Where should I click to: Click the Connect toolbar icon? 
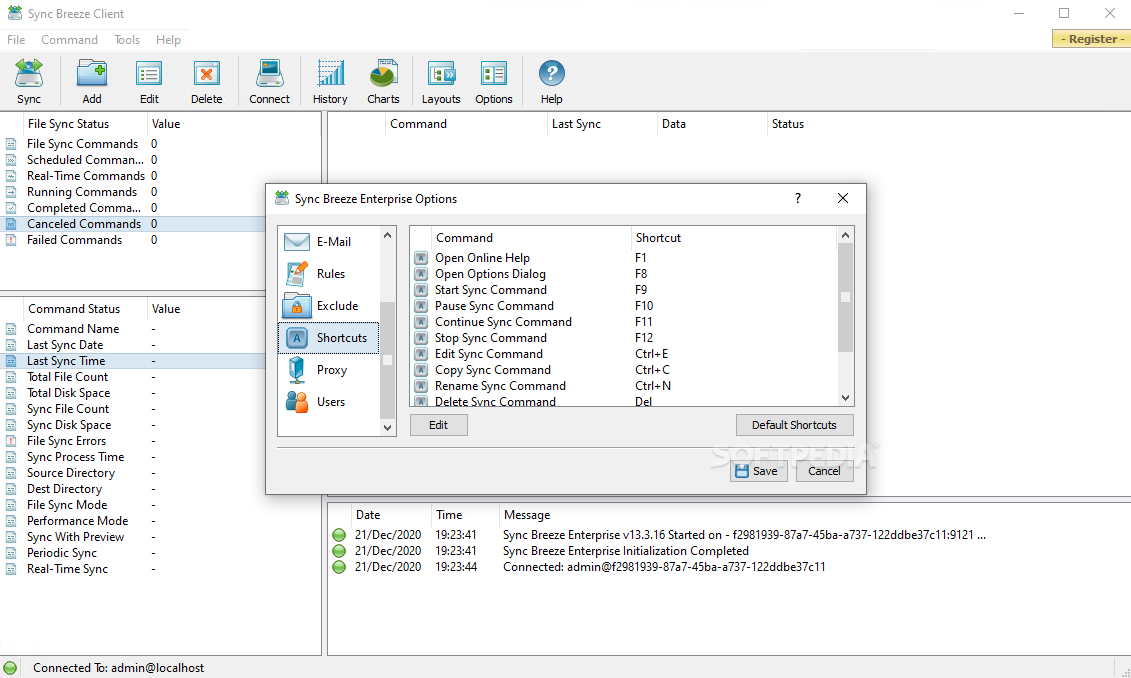click(269, 82)
